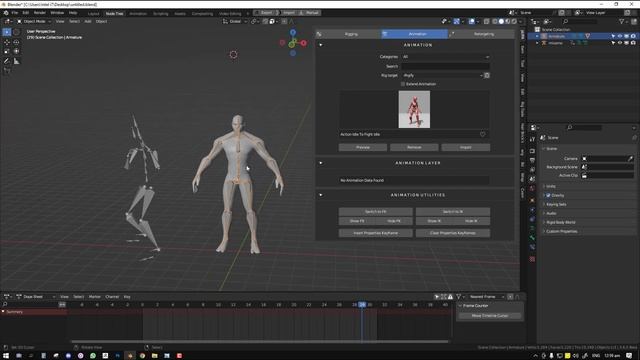This screenshot has height=360, width=640.
Task: Collapse the ANIMATION UTILITIES section
Action: coord(320,195)
